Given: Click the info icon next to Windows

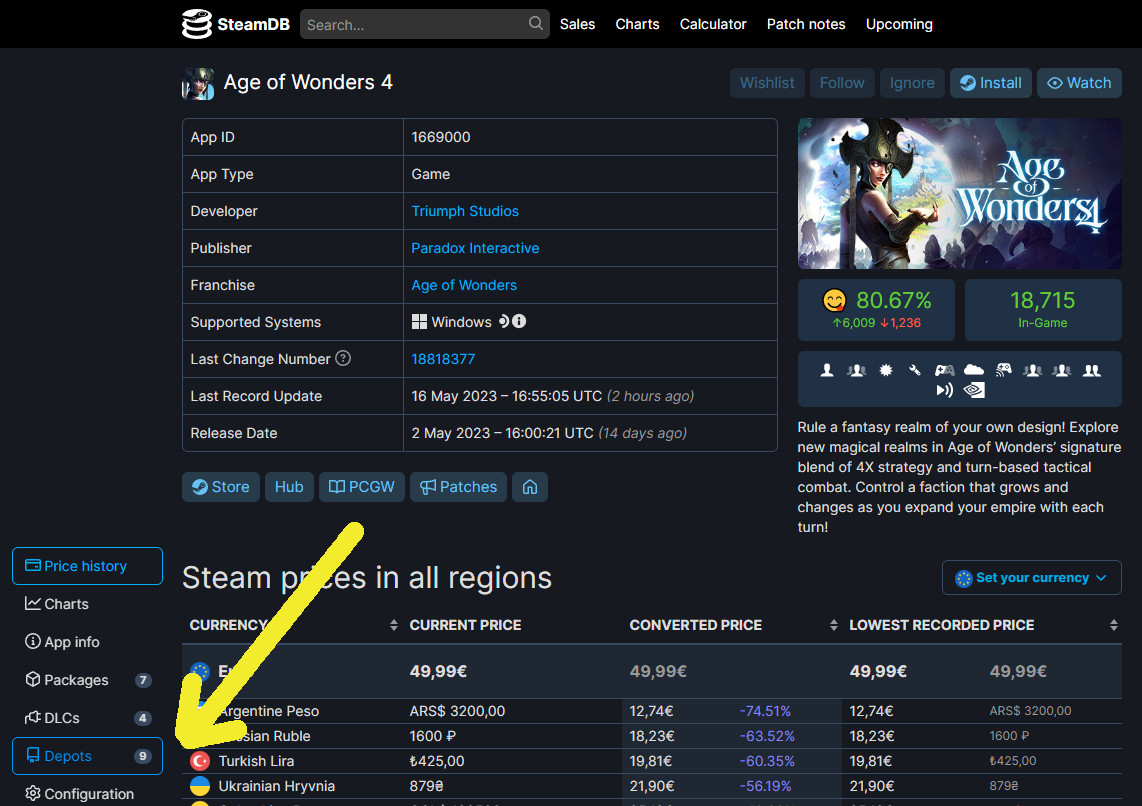Looking at the screenshot, I should (x=519, y=321).
